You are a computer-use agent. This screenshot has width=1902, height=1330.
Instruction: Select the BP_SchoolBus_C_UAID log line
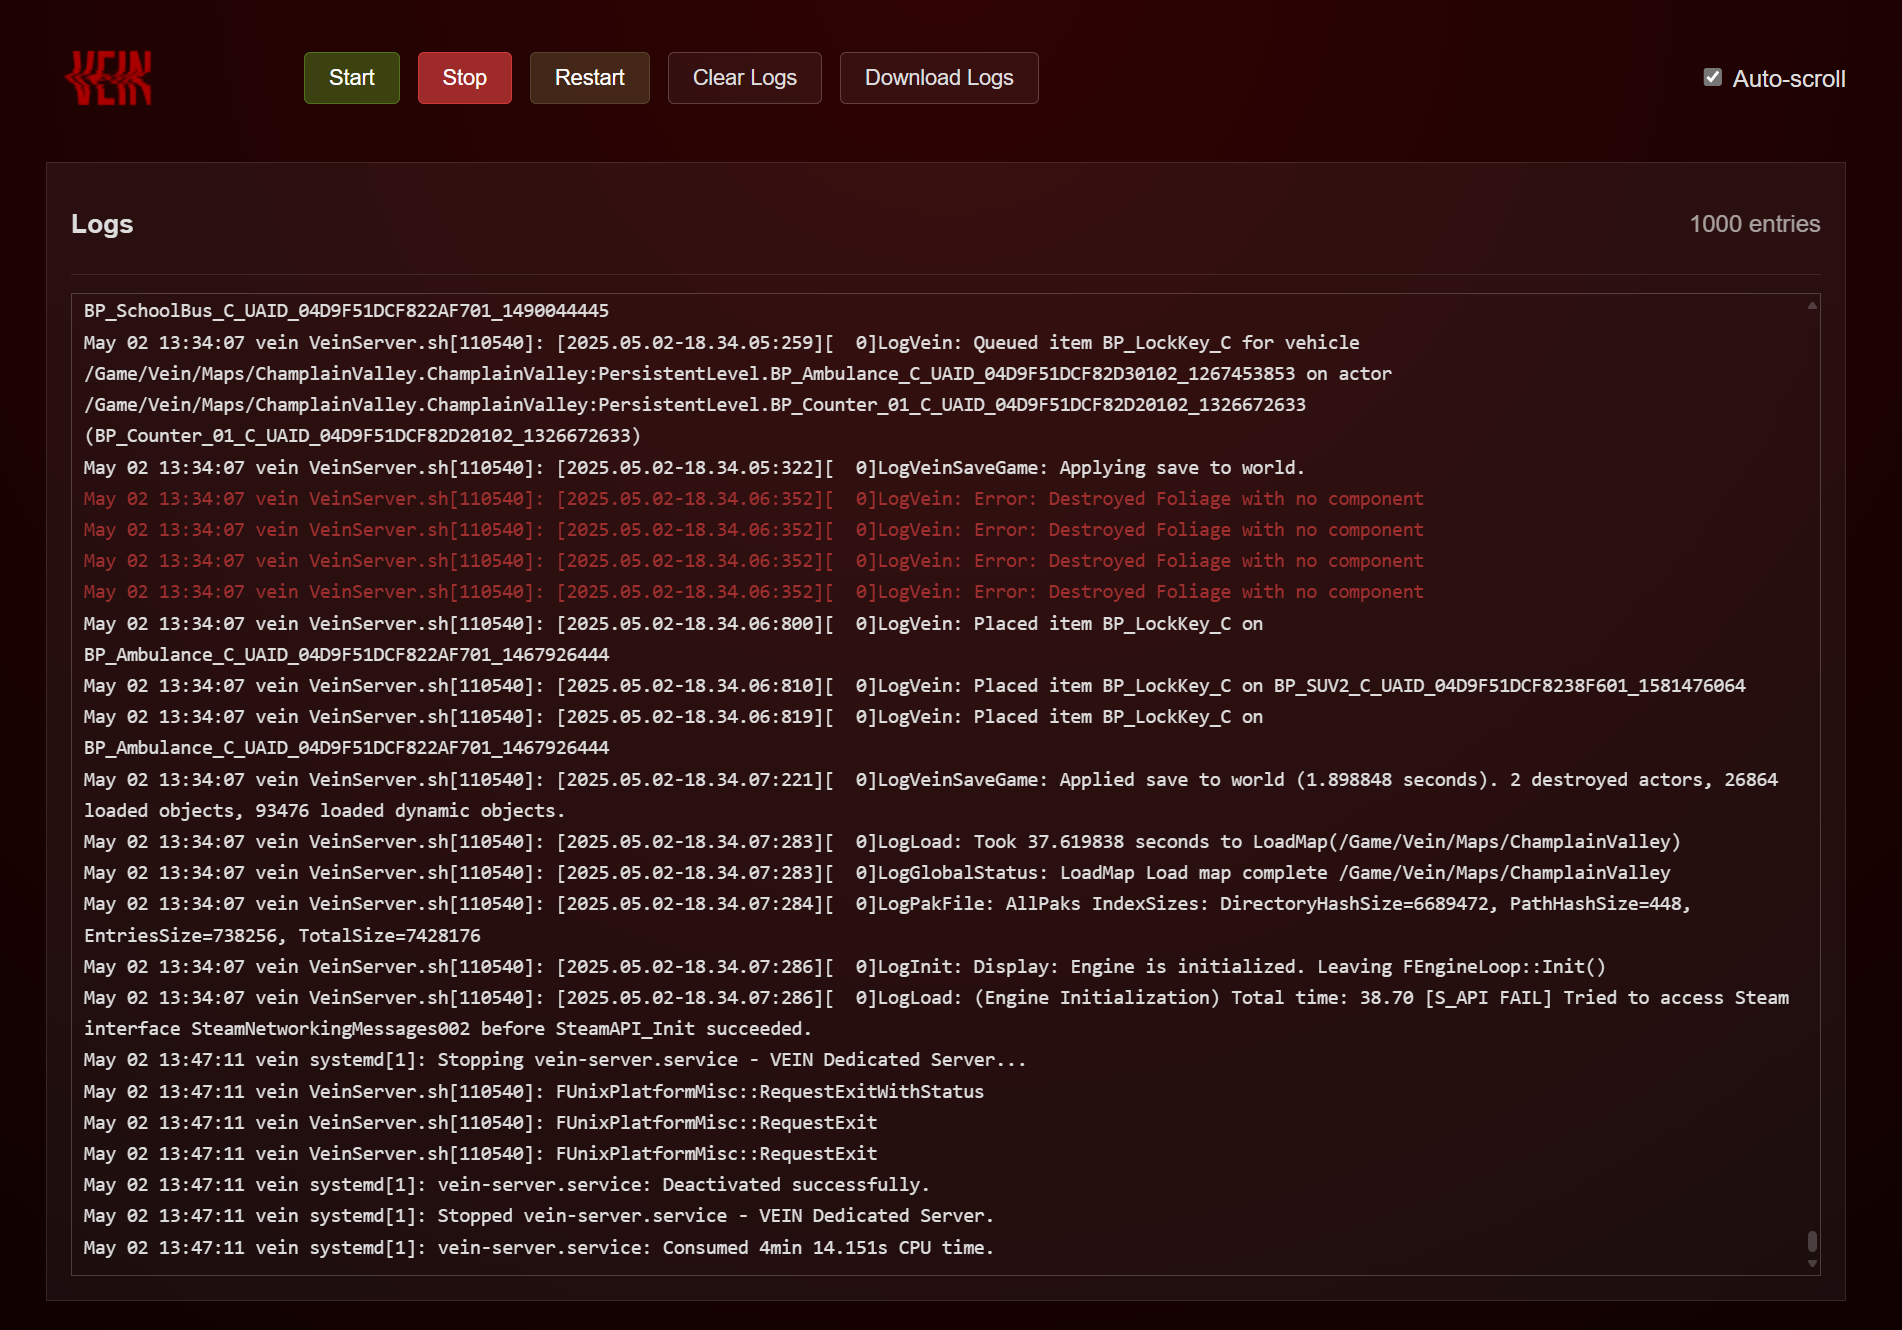tap(346, 311)
